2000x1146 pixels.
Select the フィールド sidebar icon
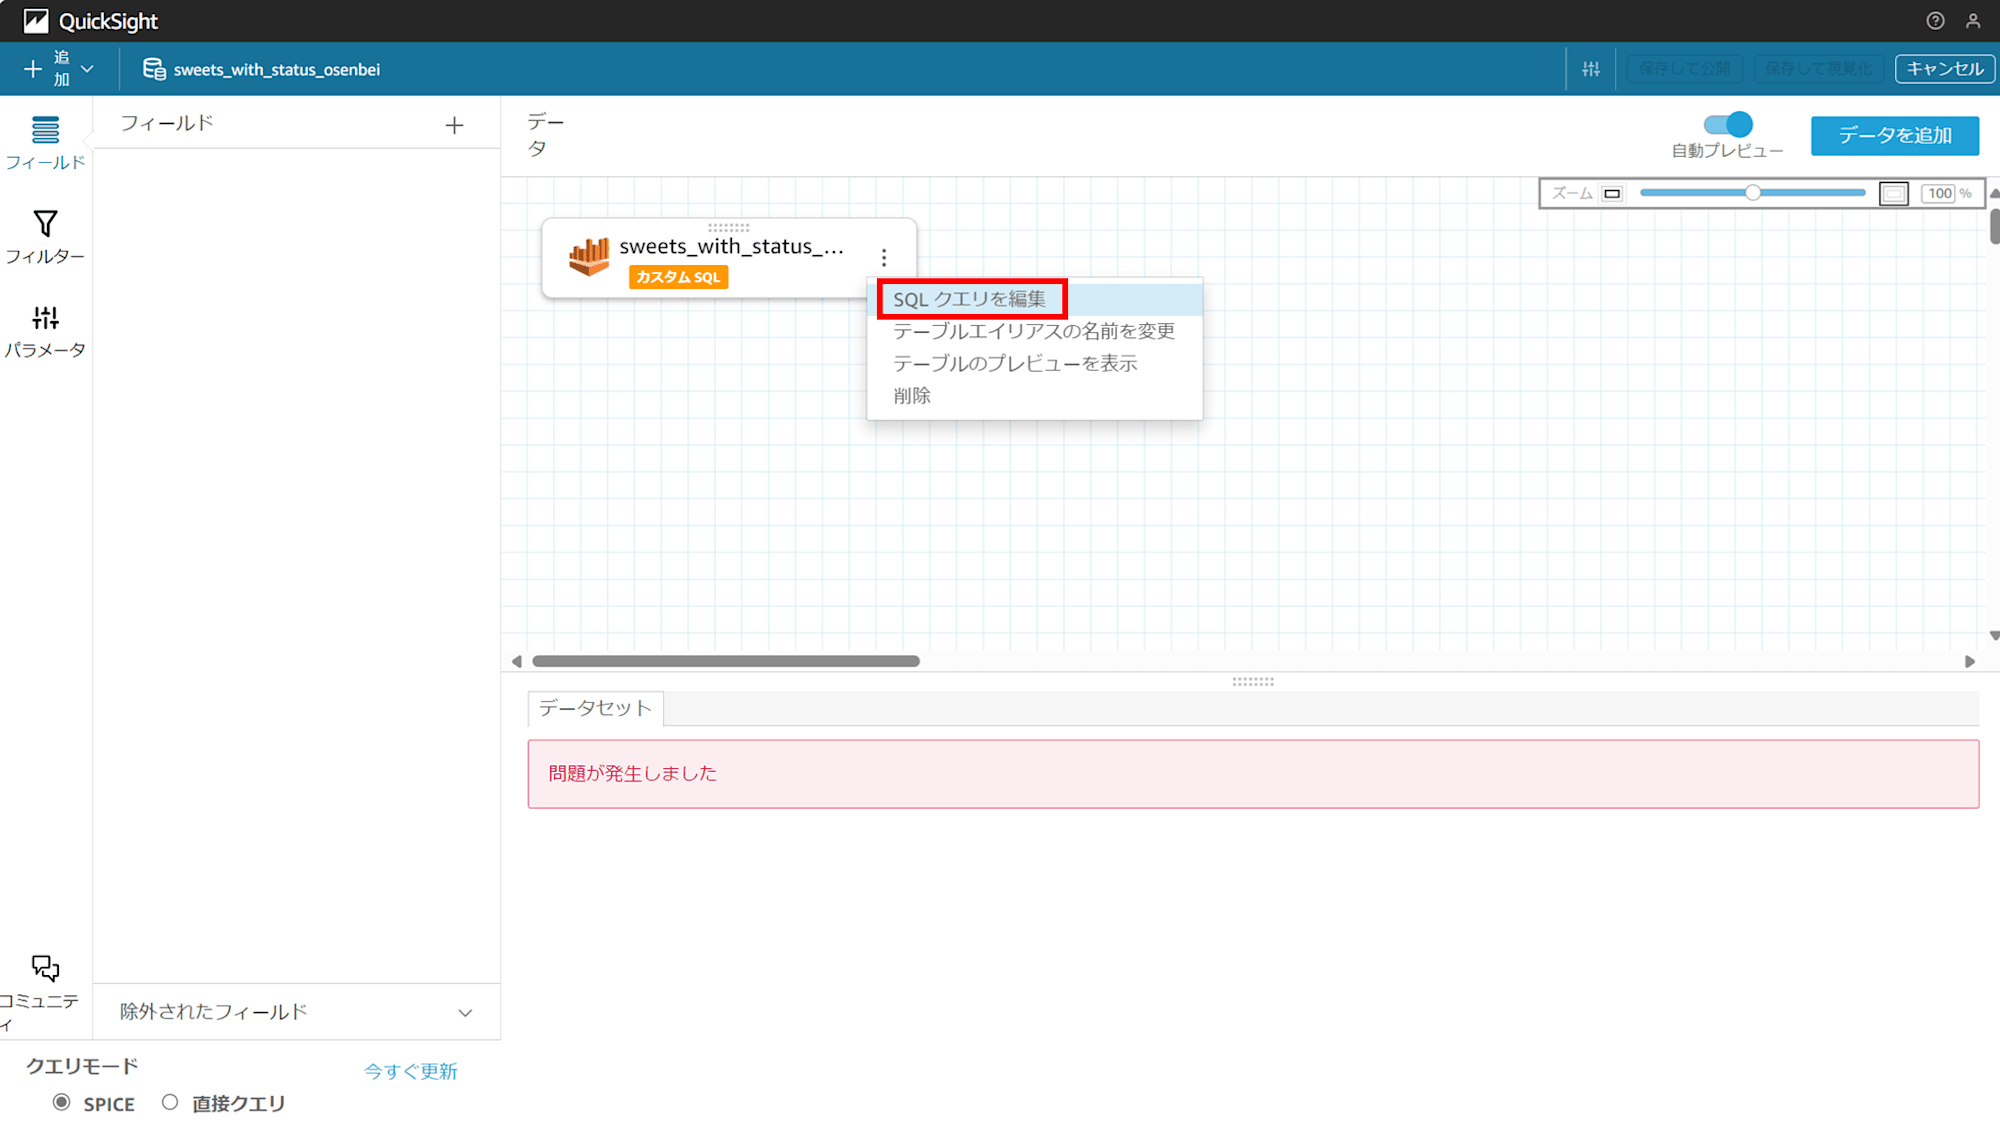(45, 142)
